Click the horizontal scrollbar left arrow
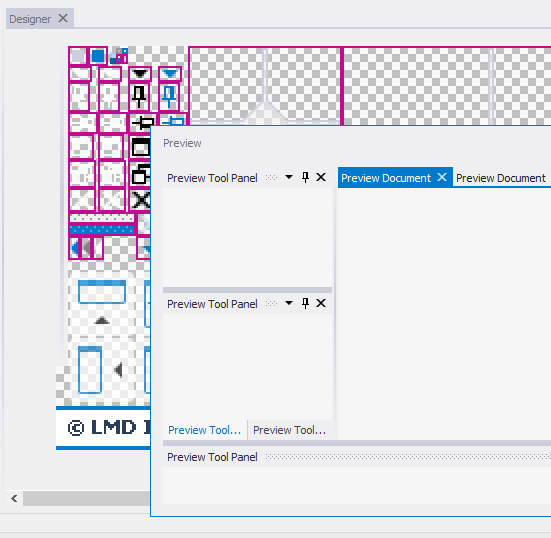The width and height of the screenshot is (551, 538). (x=14, y=498)
